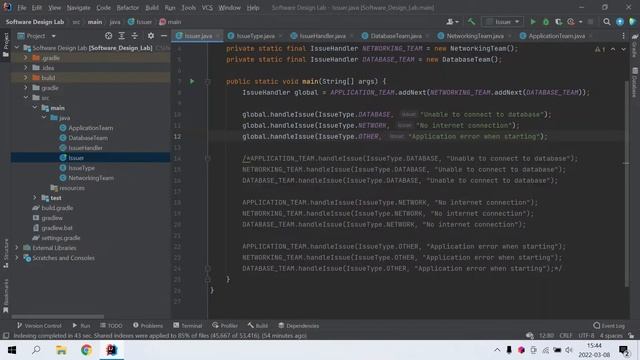Open the Terminal tool window
This screenshot has width=640, height=360.
188,326
